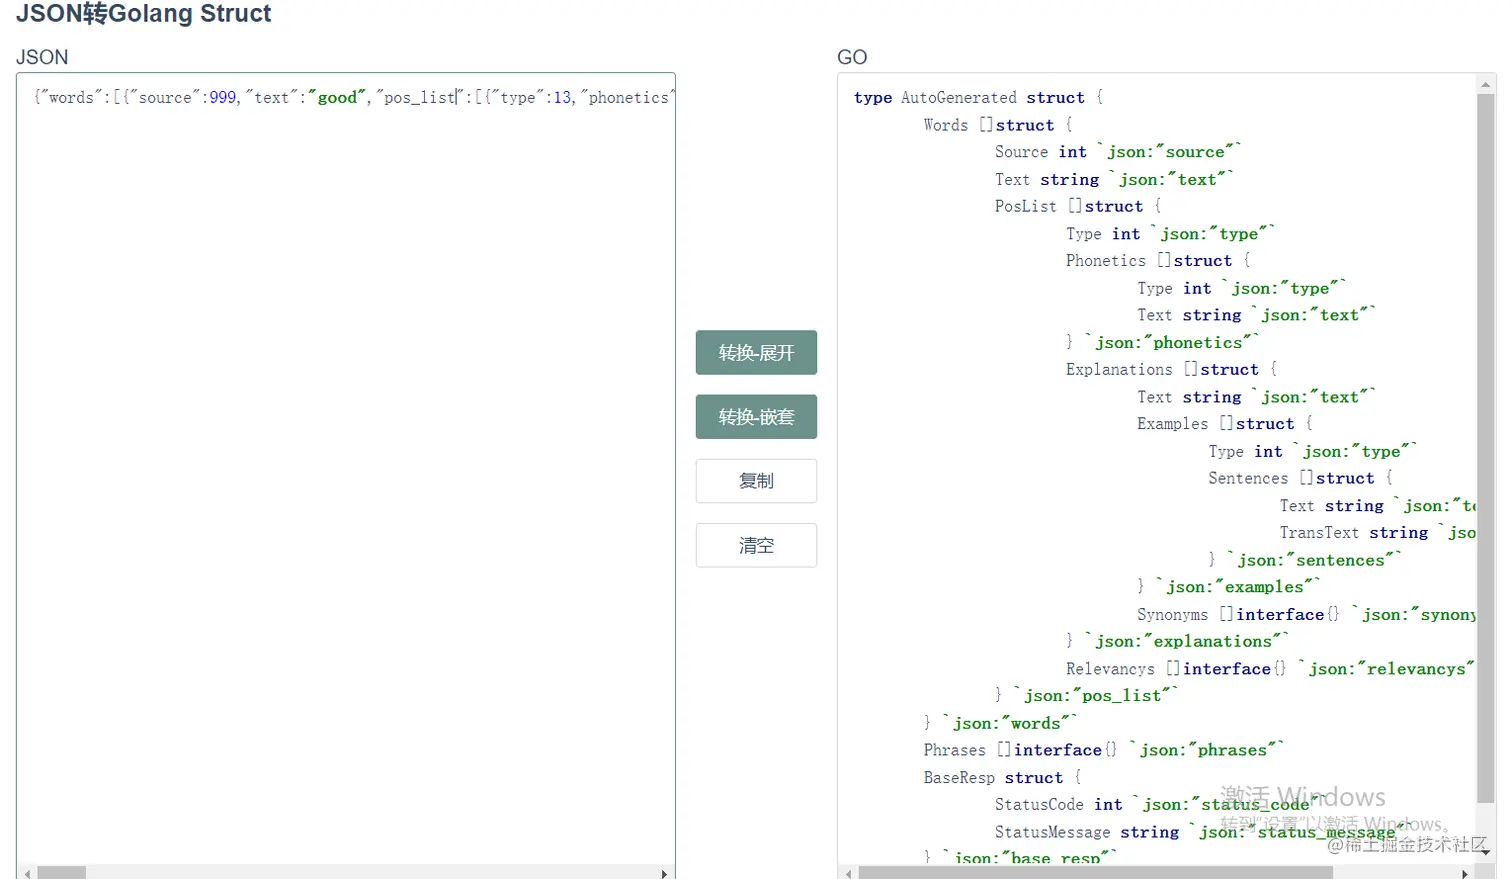The width and height of the screenshot is (1512, 879).
Task: Click the 'Relevancys []interface{}' line
Action: [x=1270, y=668]
